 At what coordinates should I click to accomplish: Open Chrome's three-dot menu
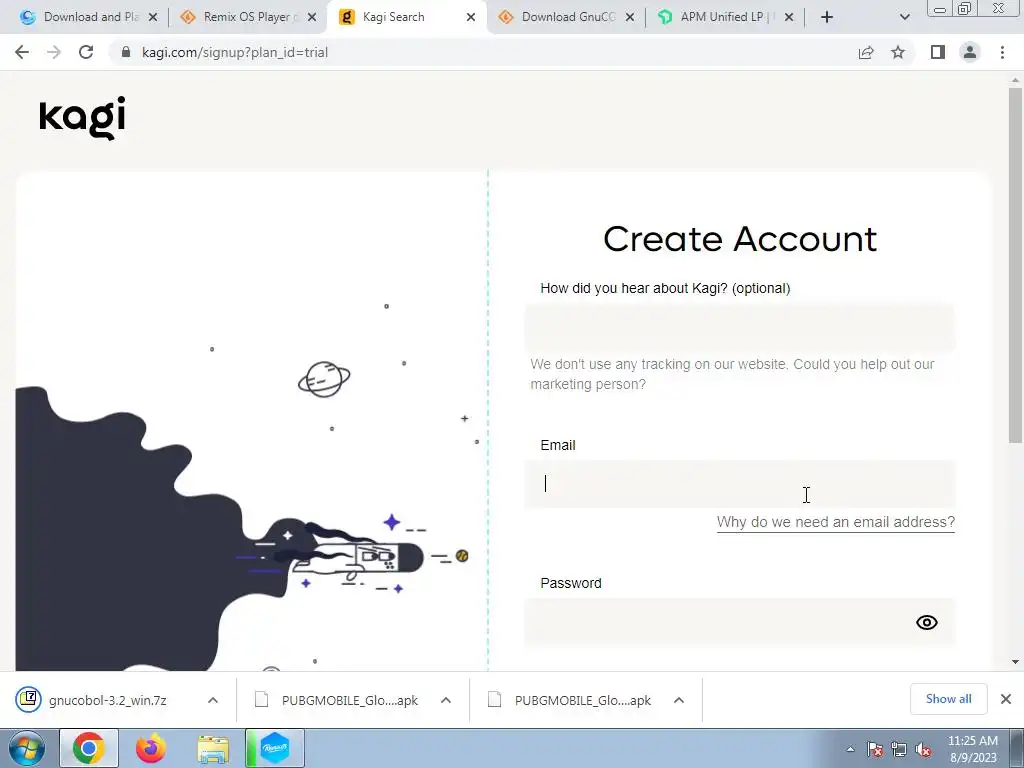(1002, 52)
